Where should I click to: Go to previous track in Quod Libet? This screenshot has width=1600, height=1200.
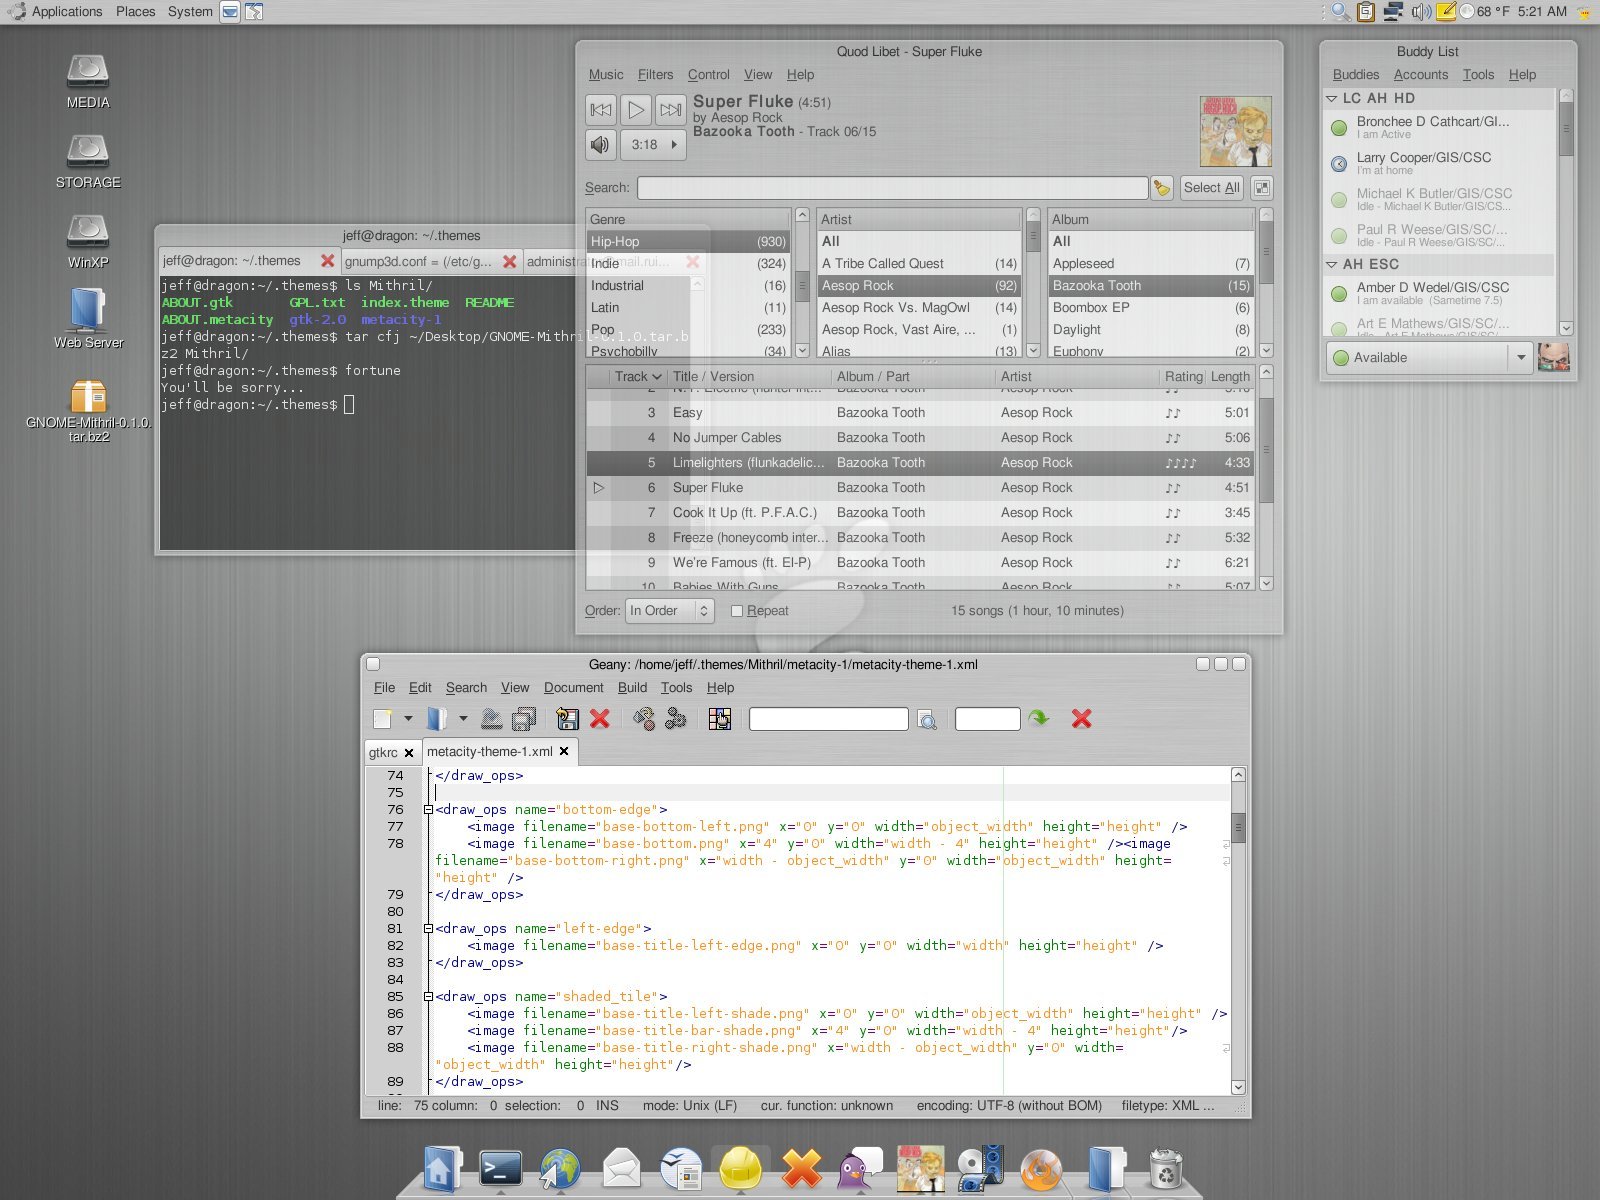click(x=601, y=109)
